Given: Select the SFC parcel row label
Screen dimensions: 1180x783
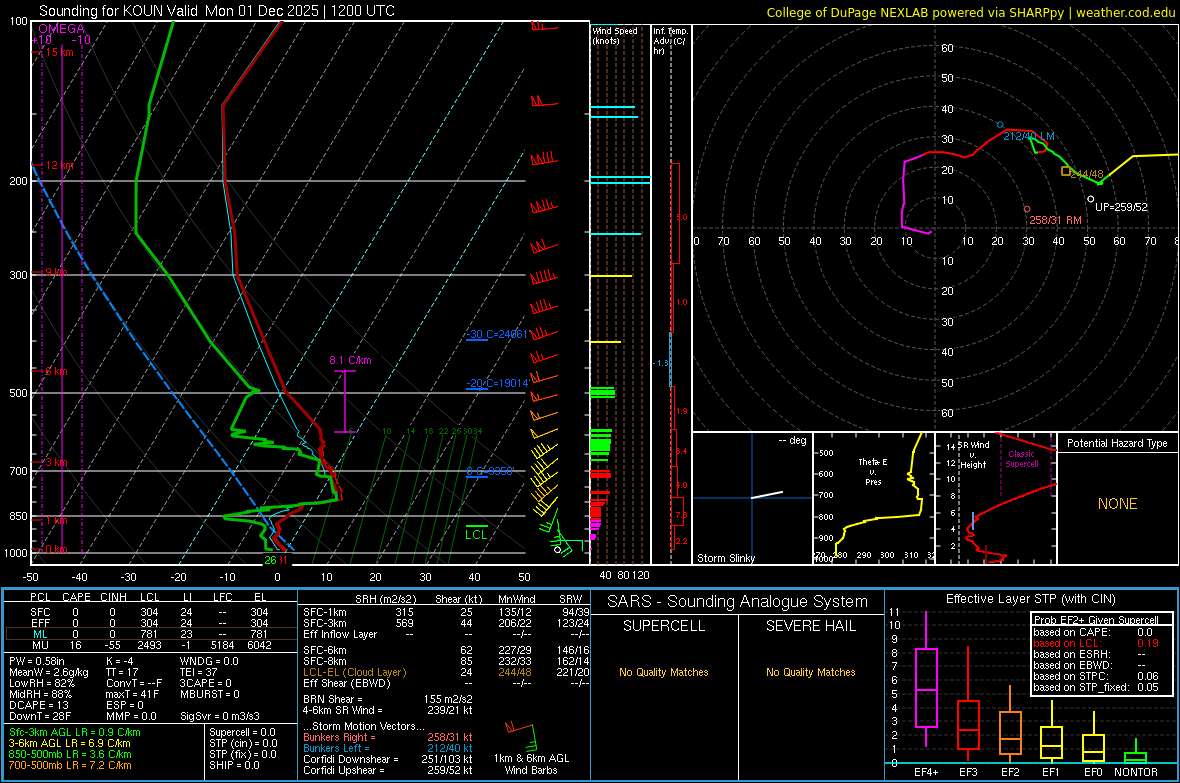Looking at the screenshot, I should tap(40, 612).
